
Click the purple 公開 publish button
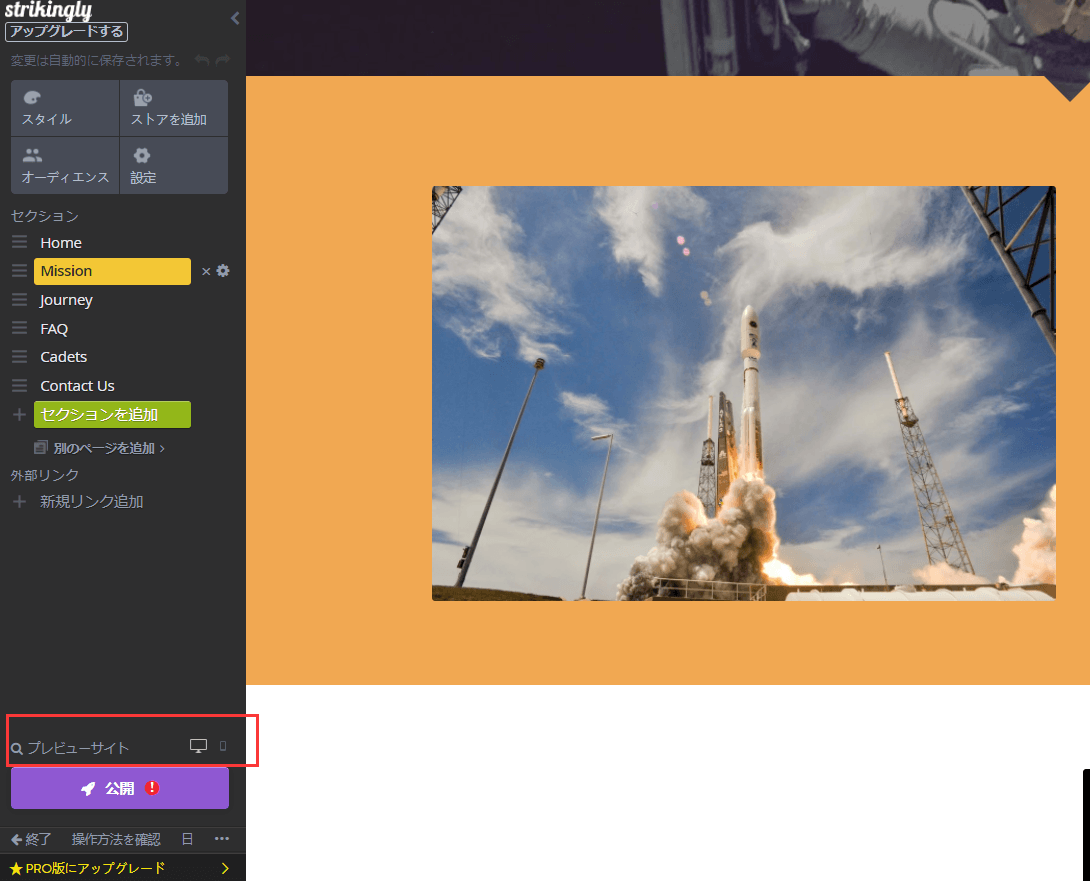click(118, 788)
